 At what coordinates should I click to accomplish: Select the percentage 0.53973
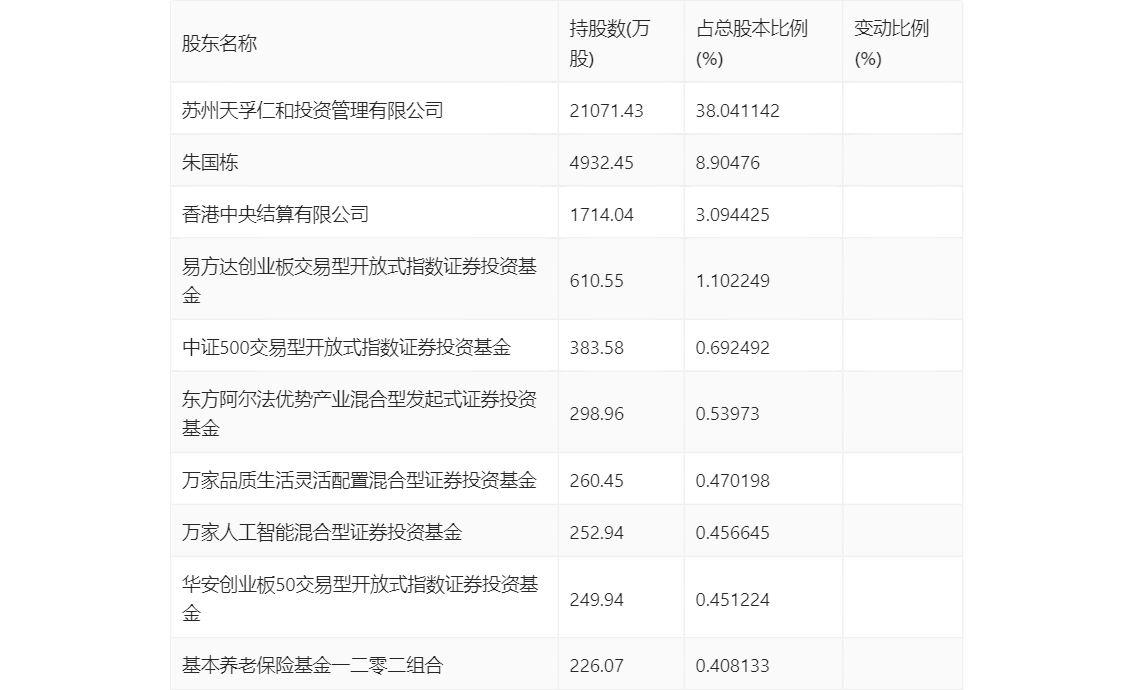(728, 414)
